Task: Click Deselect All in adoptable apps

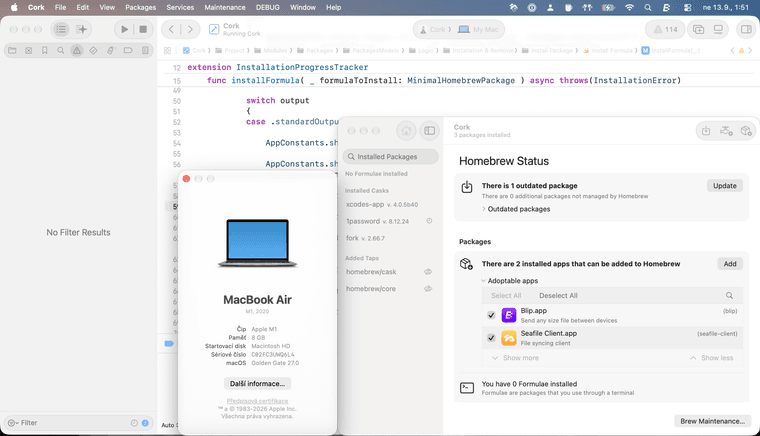Action: 558,296
